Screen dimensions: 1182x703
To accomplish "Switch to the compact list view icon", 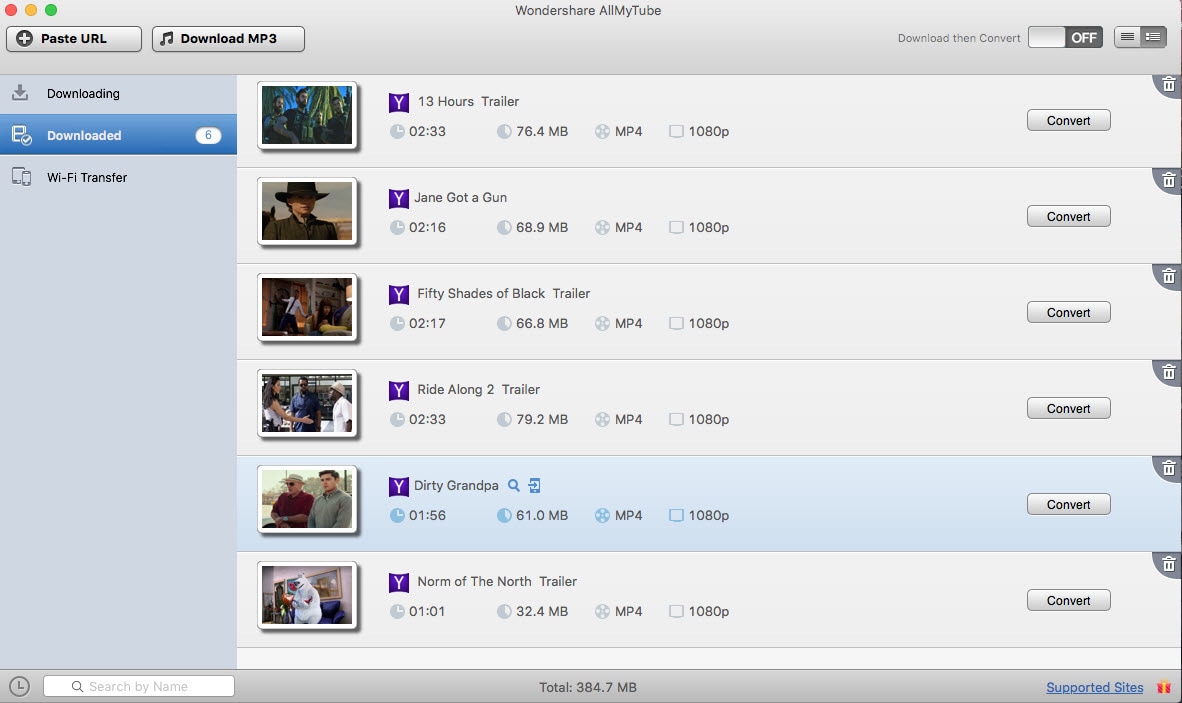I will coord(1128,37).
